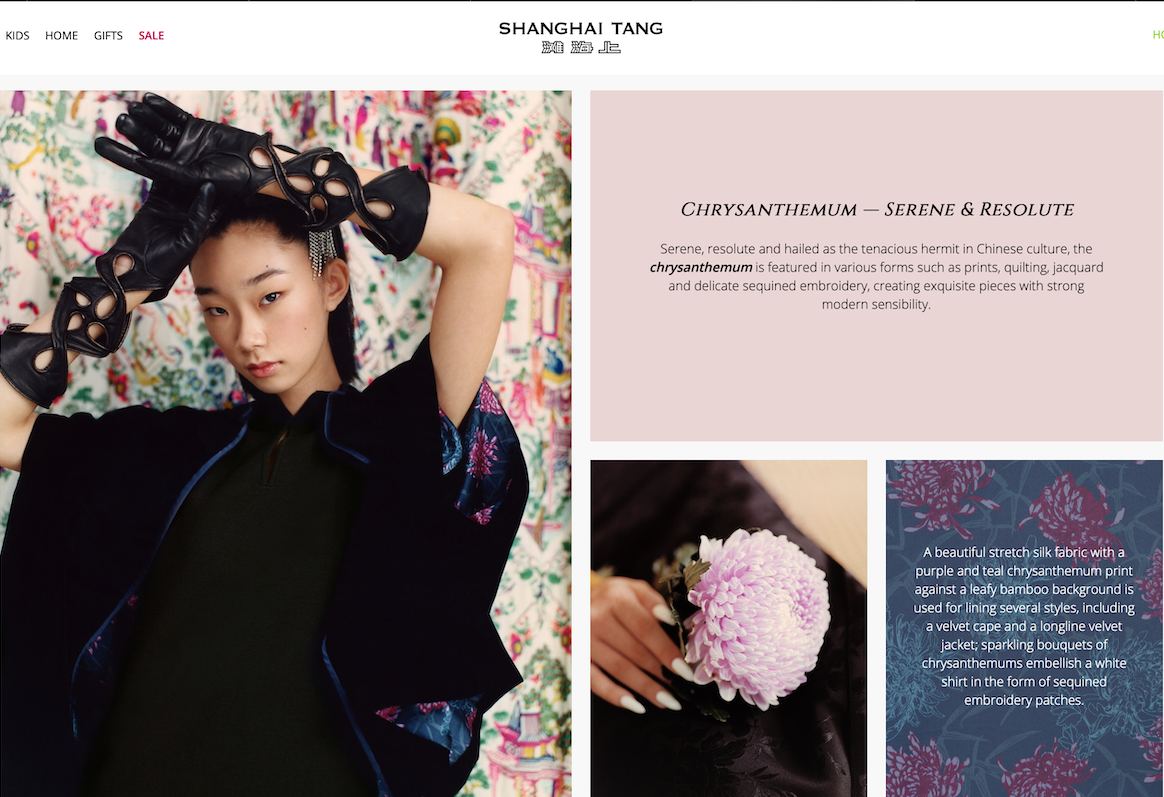Image resolution: width=1164 pixels, height=797 pixels.
Task: Select the red SALE menu item
Action: 151,36
